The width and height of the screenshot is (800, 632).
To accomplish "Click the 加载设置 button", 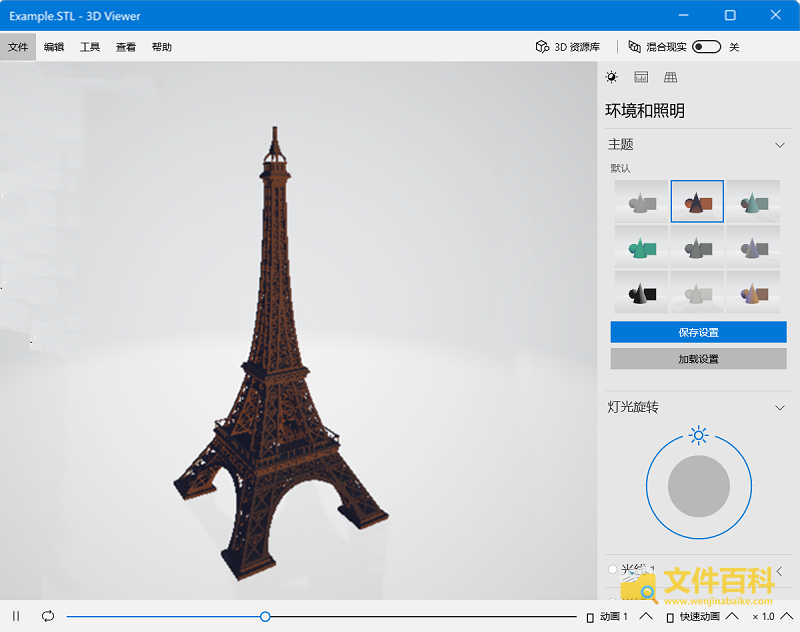I will coord(698,359).
